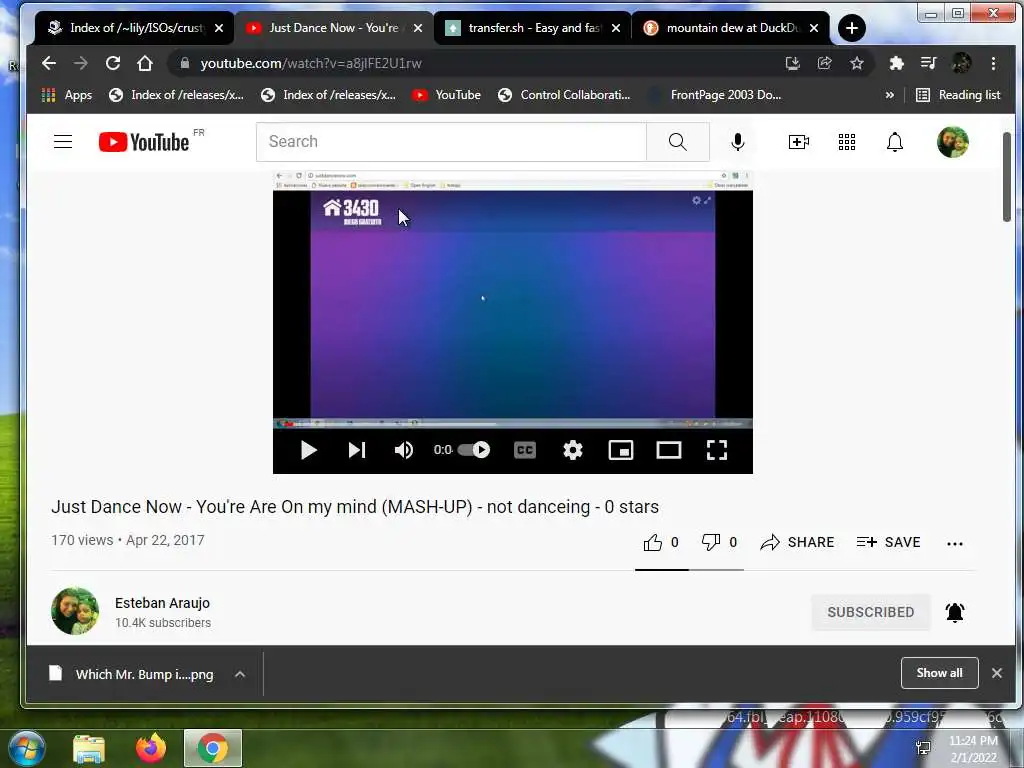Open video player settings gear
The image size is (1024, 768).
point(573,450)
